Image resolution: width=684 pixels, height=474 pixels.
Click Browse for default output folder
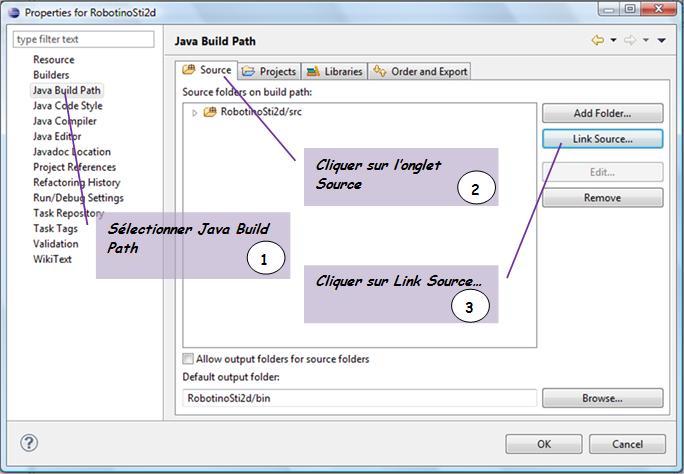(x=602, y=398)
